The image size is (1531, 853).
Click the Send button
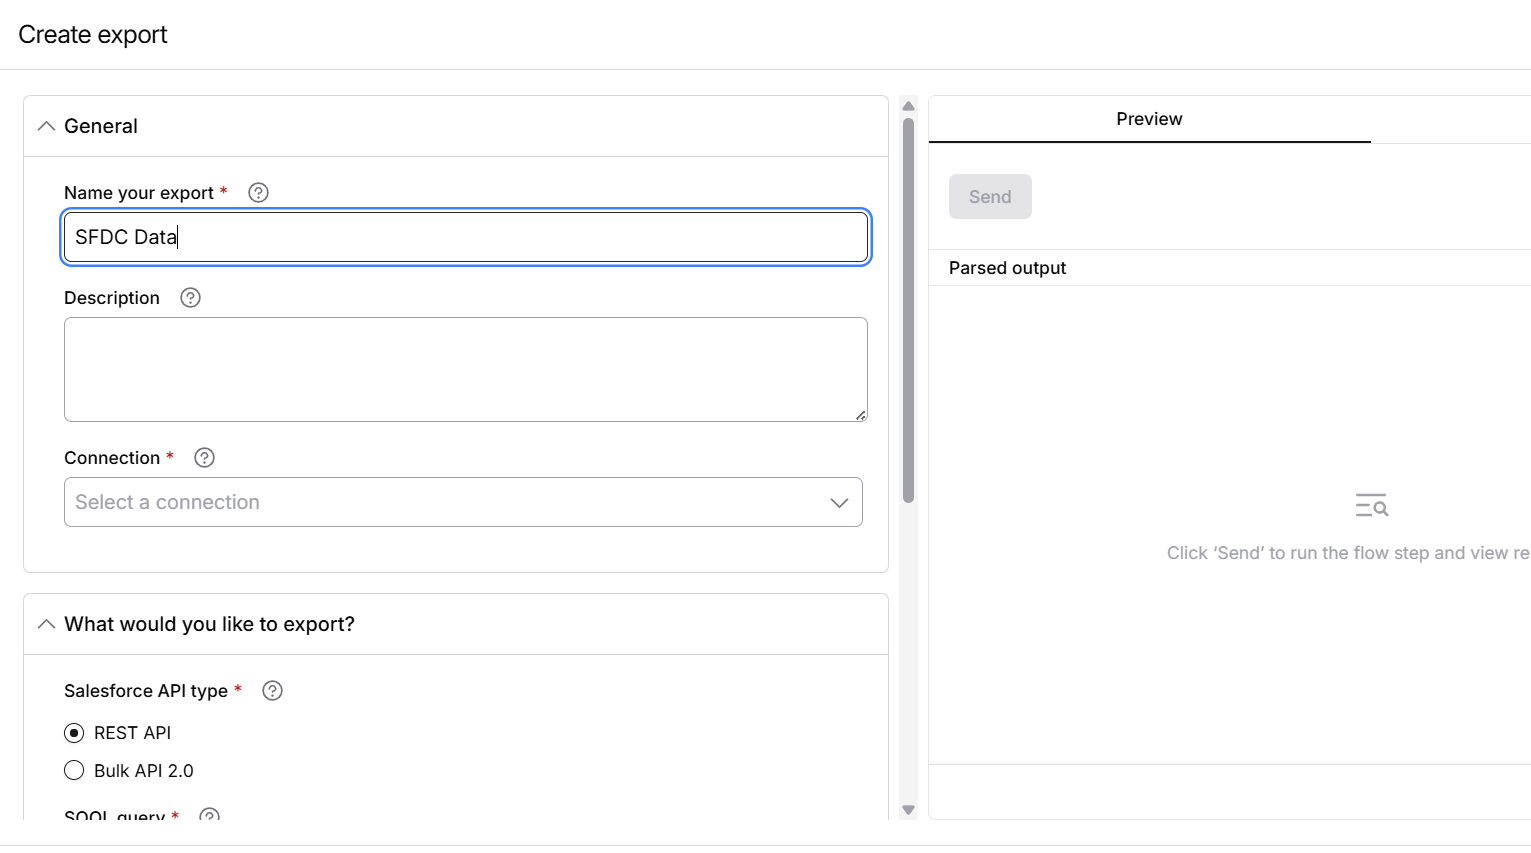(990, 196)
